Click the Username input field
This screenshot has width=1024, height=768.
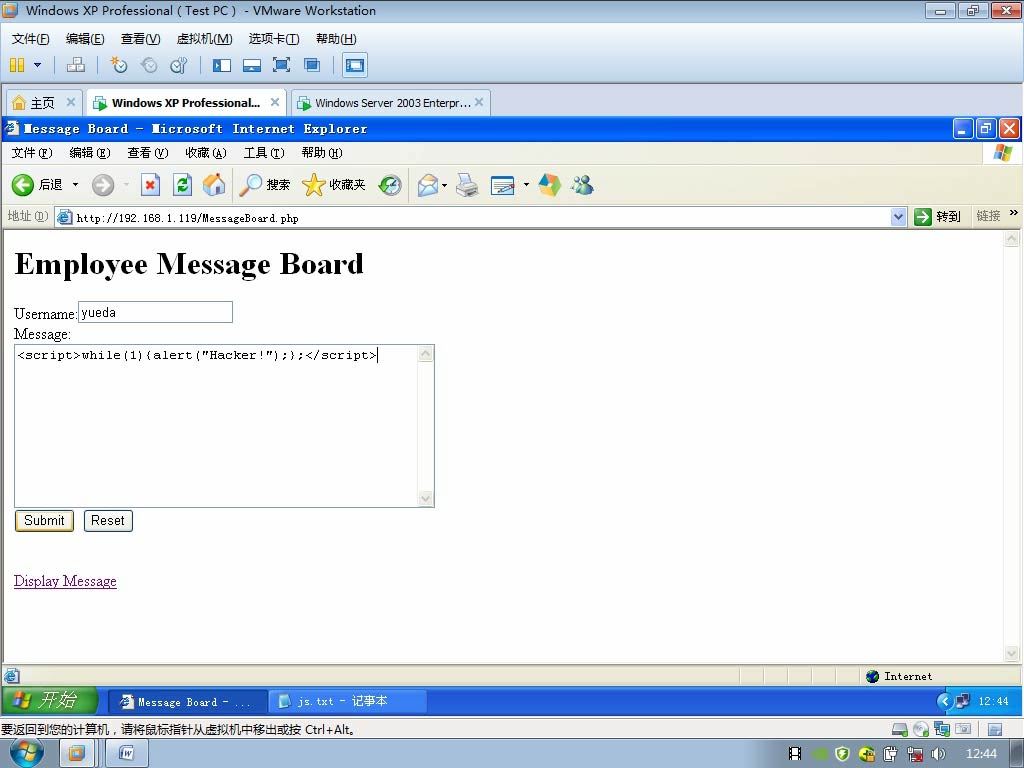155,312
